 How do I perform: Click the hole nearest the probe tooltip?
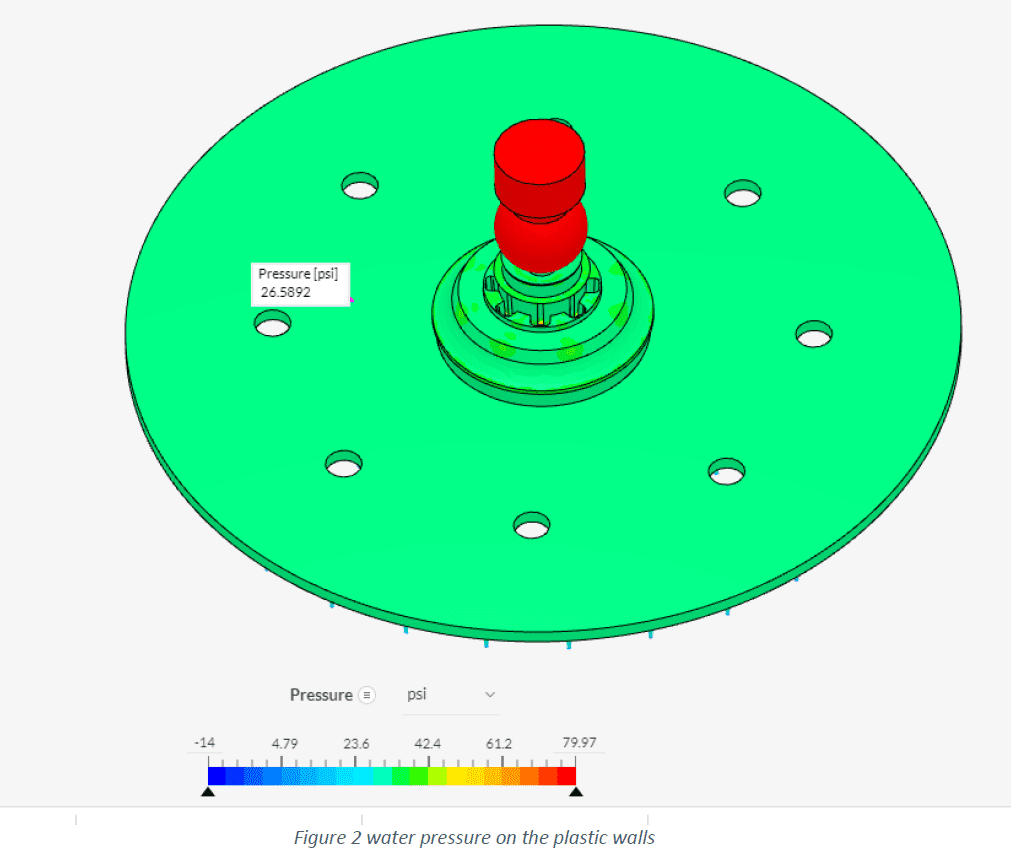tap(272, 323)
